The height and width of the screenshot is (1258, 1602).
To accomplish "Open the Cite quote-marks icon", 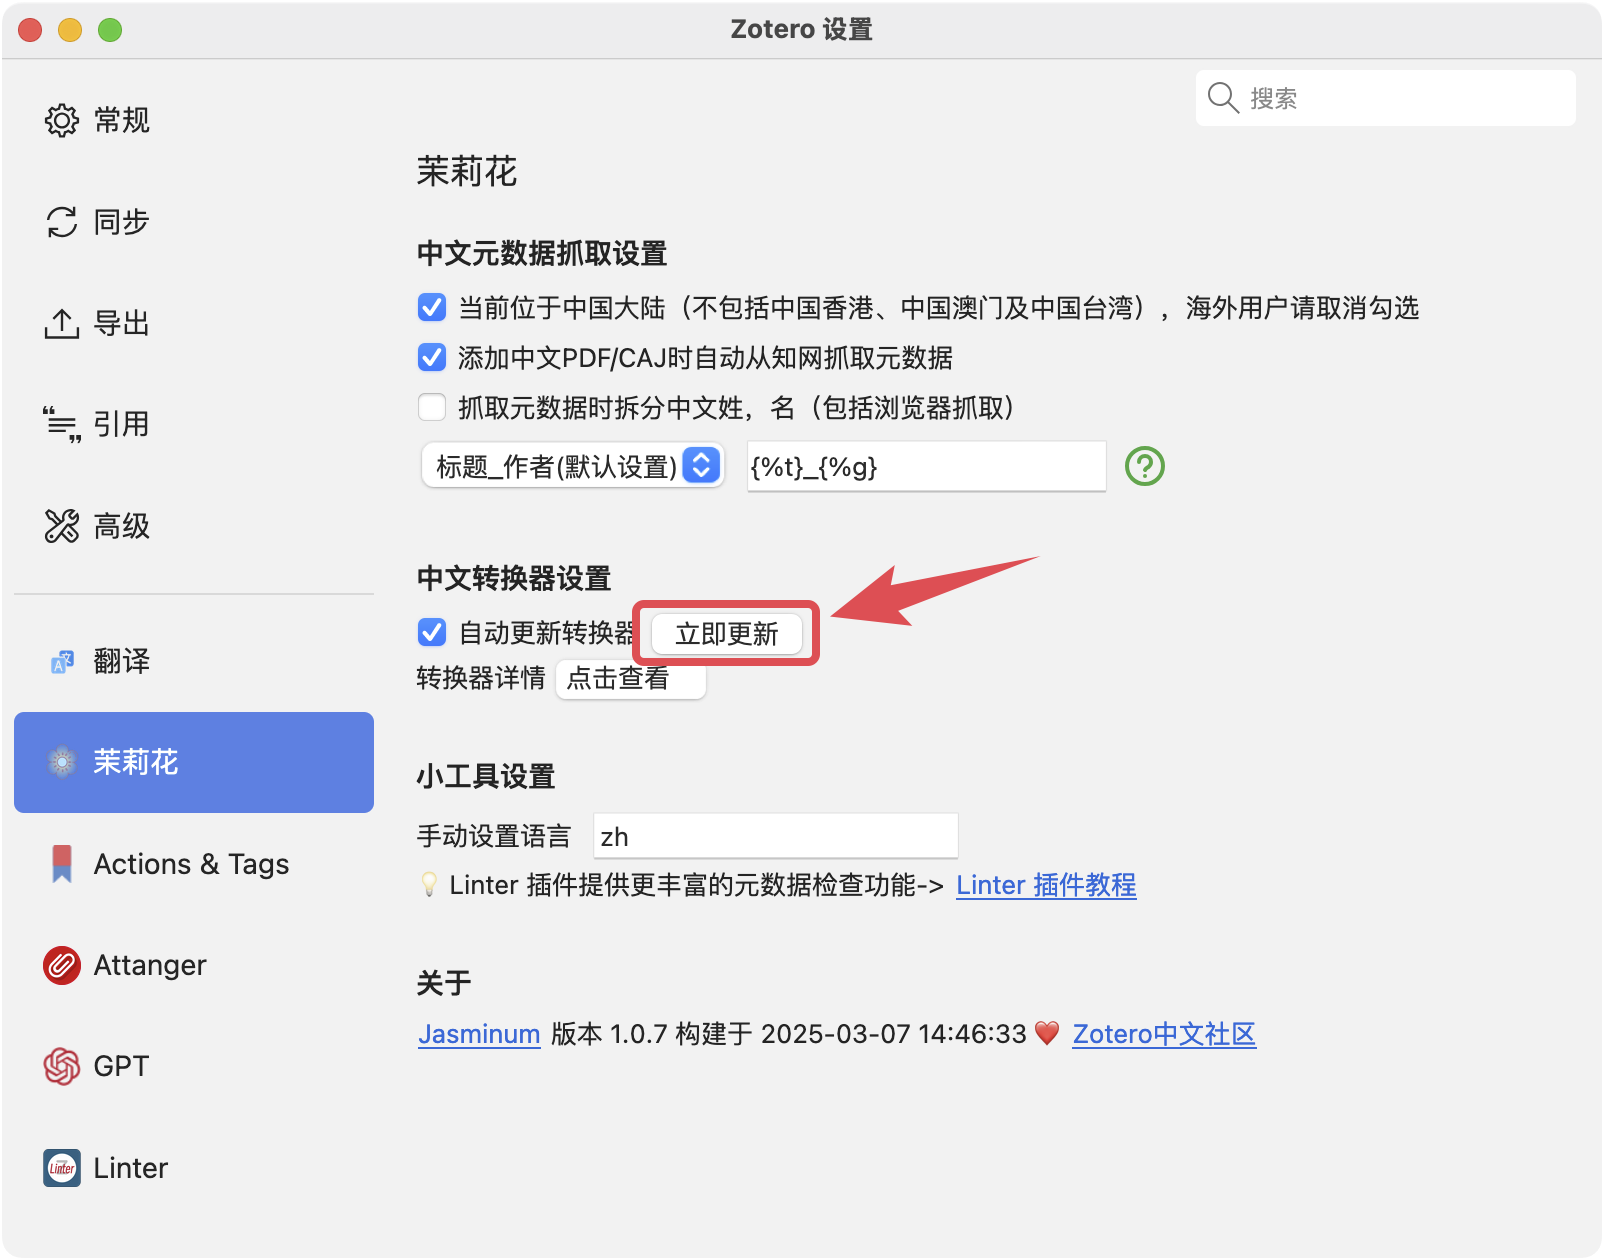I will (x=61, y=425).
